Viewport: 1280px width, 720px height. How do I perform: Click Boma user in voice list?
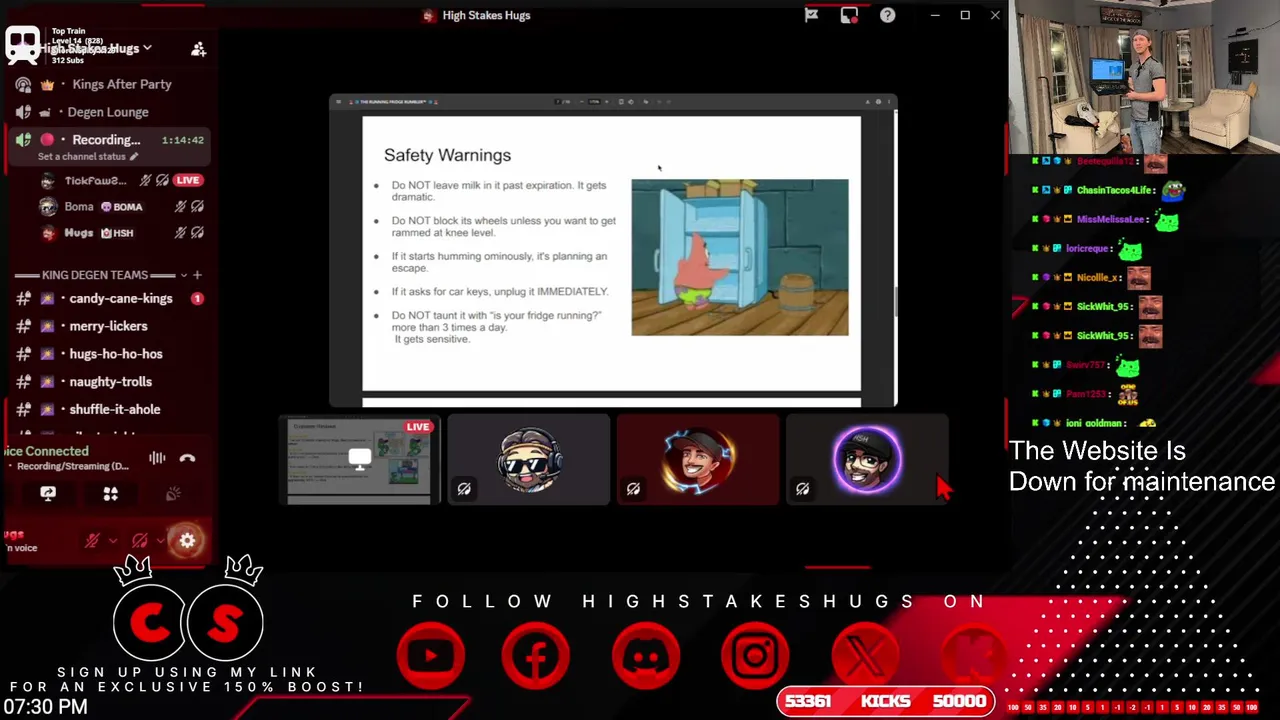pos(79,207)
